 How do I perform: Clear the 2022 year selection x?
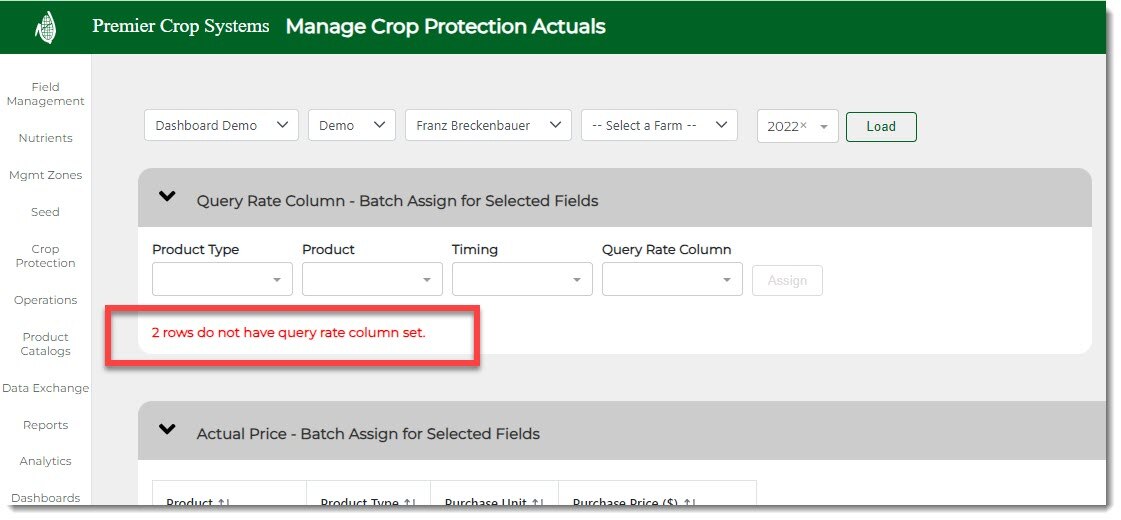click(x=803, y=126)
